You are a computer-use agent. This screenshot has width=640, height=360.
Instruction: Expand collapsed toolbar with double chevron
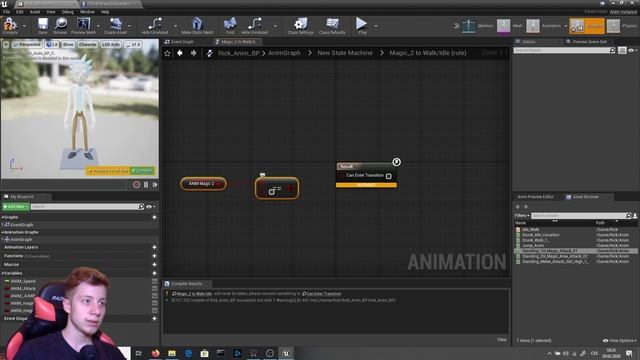pyautogui.click(x=457, y=26)
